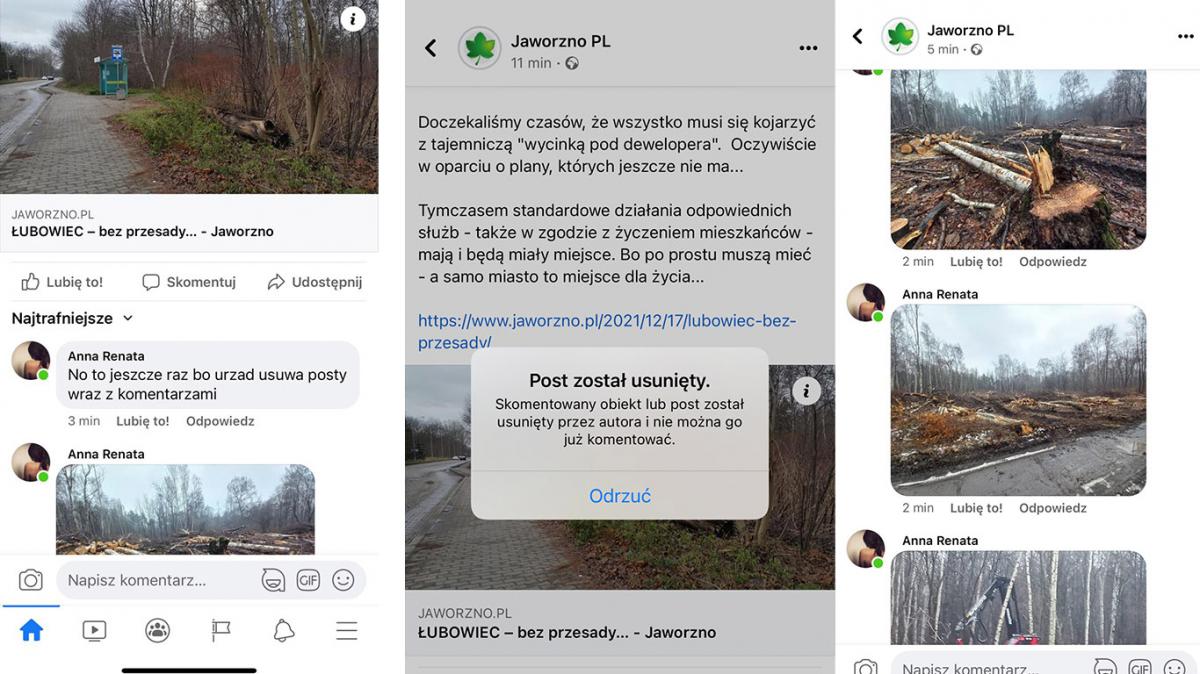Go back using middle panel chevron
1200x674 pixels.
(x=431, y=48)
